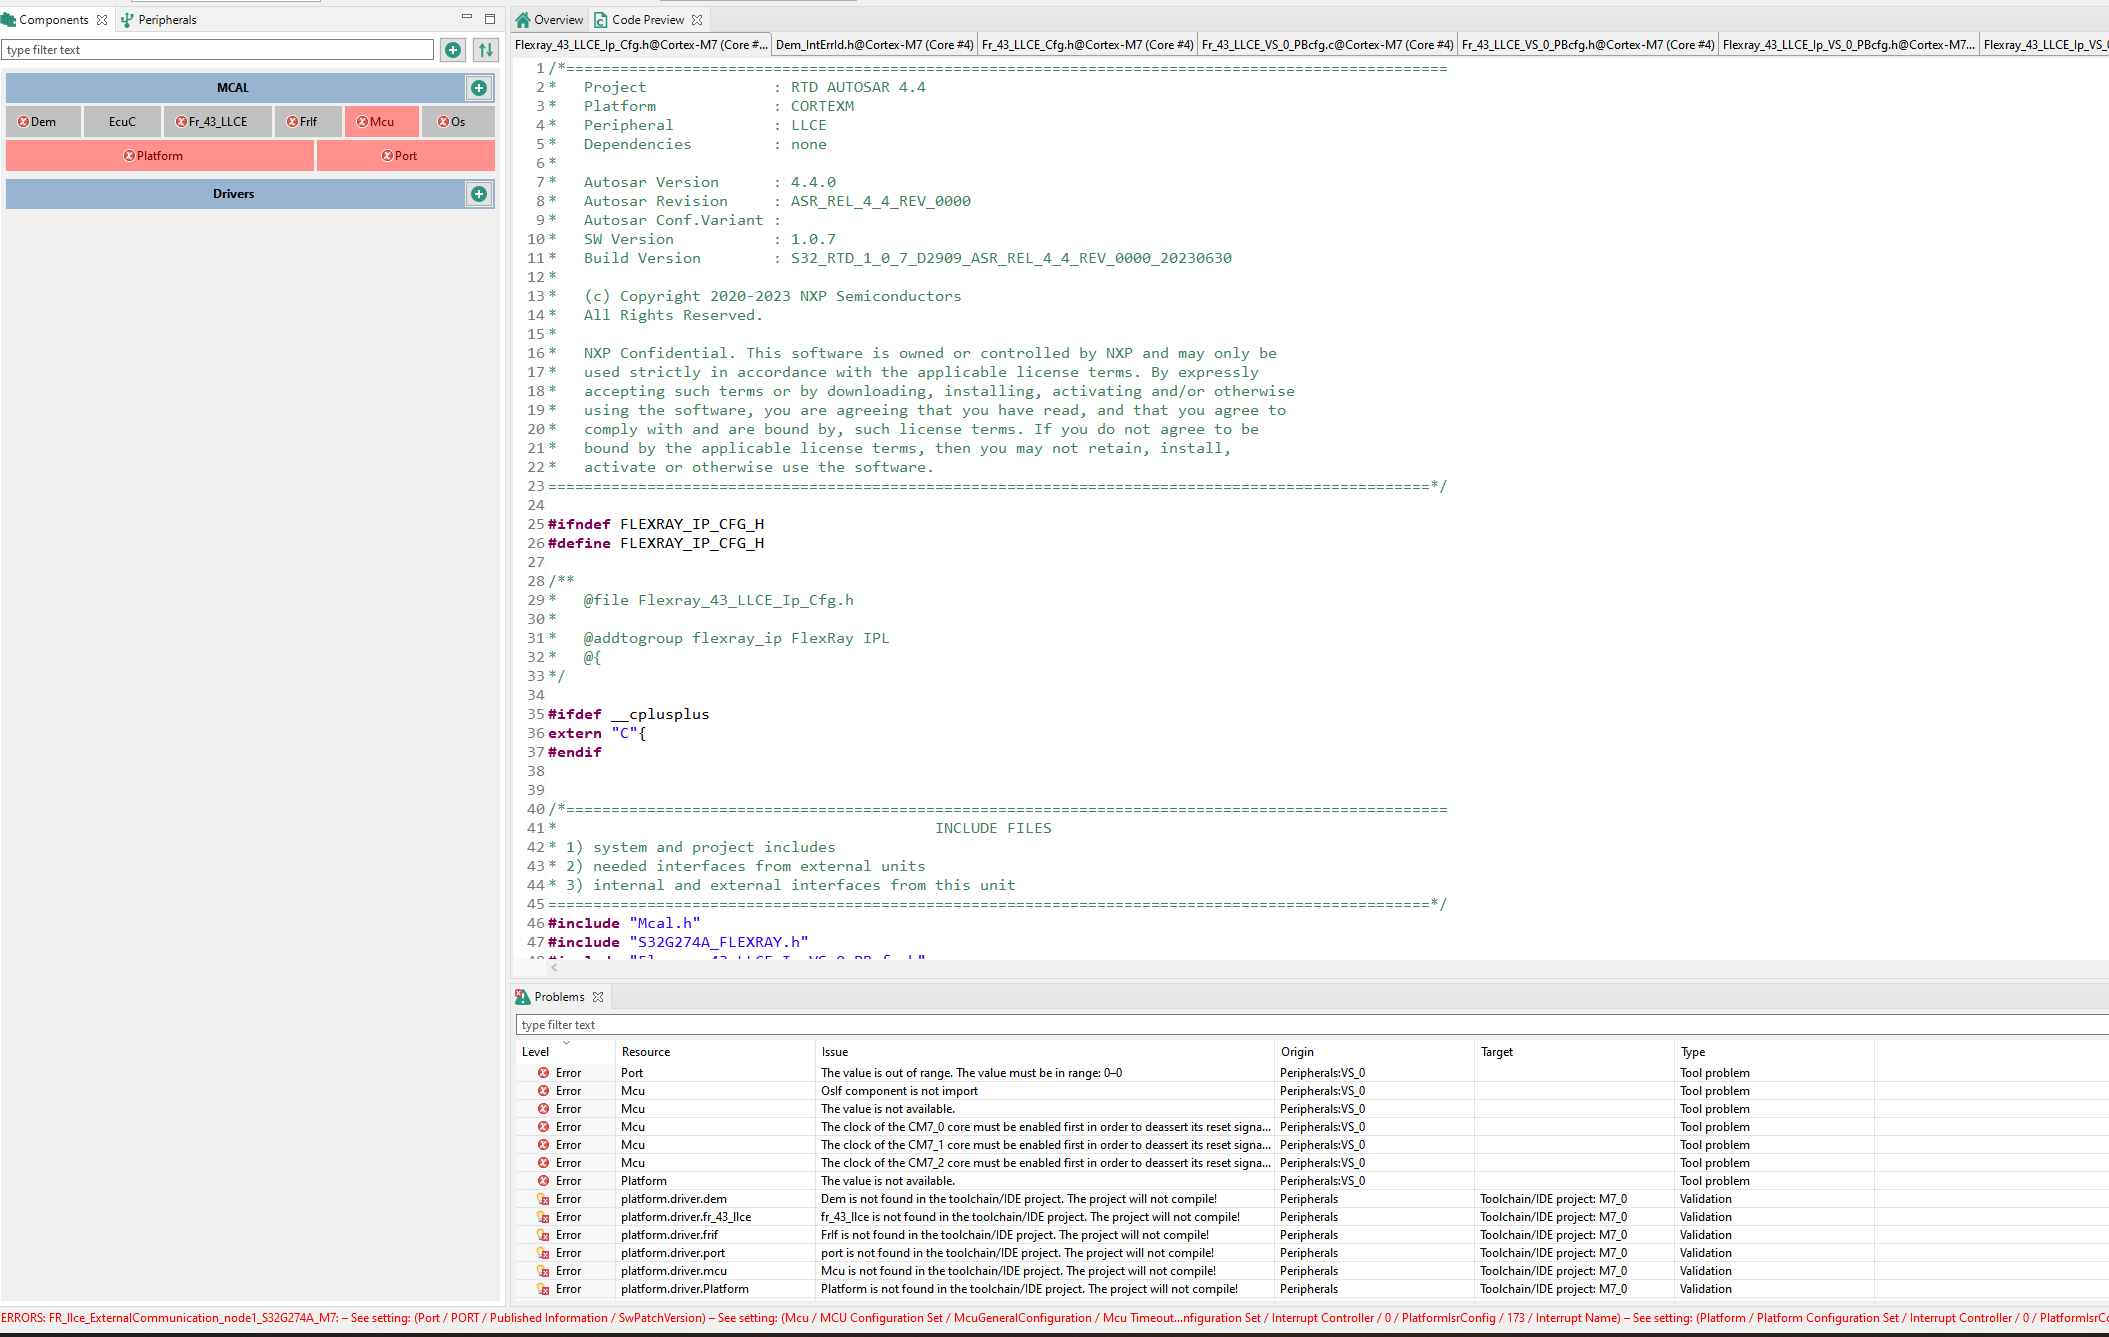Image resolution: width=2109 pixels, height=1337 pixels.
Task: Click the Resource column header
Action: tap(646, 1052)
